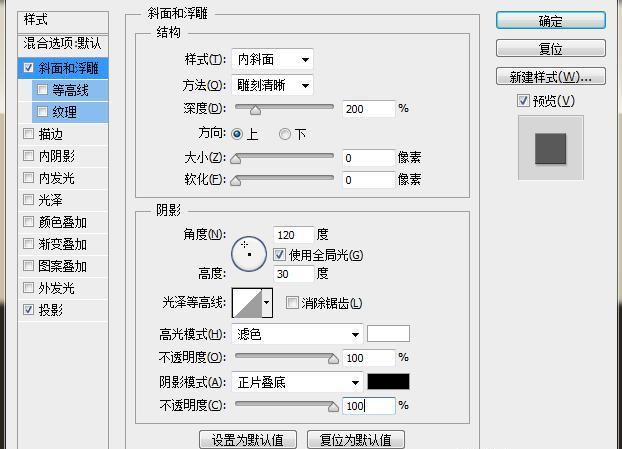Click the highlight 不透明度(O) slider handle

[333, 359]
